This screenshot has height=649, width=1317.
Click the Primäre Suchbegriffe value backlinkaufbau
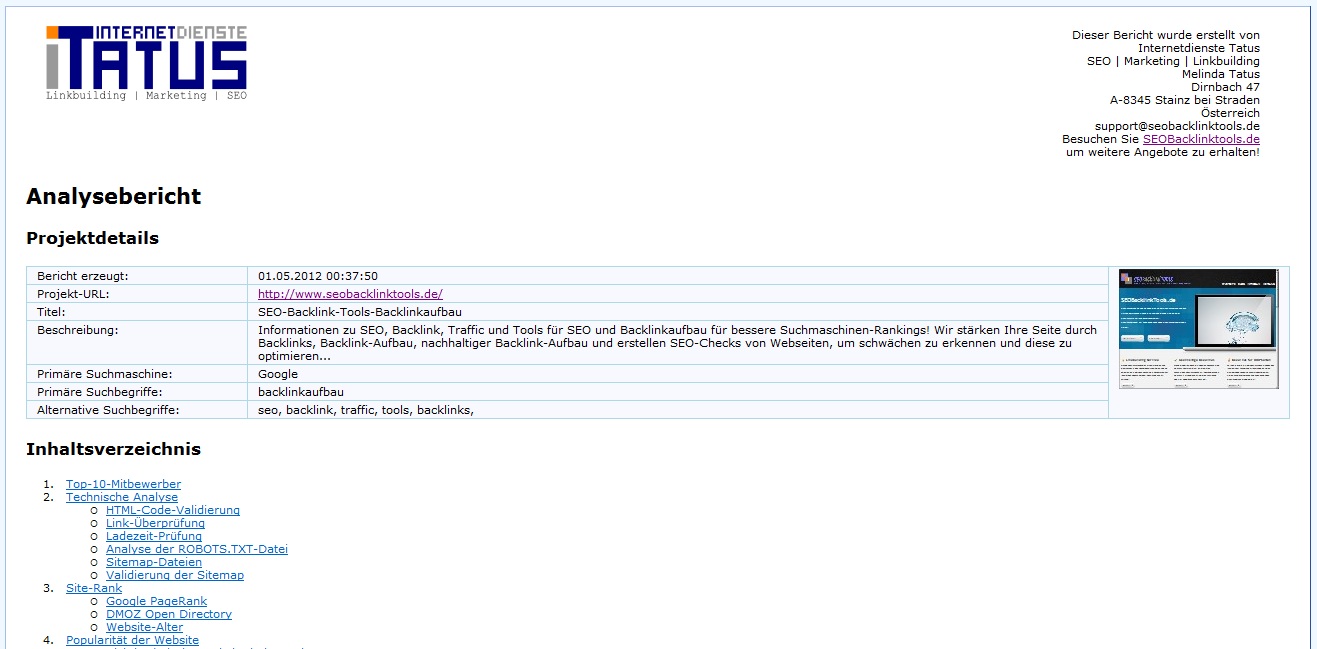tap(301, 392)
